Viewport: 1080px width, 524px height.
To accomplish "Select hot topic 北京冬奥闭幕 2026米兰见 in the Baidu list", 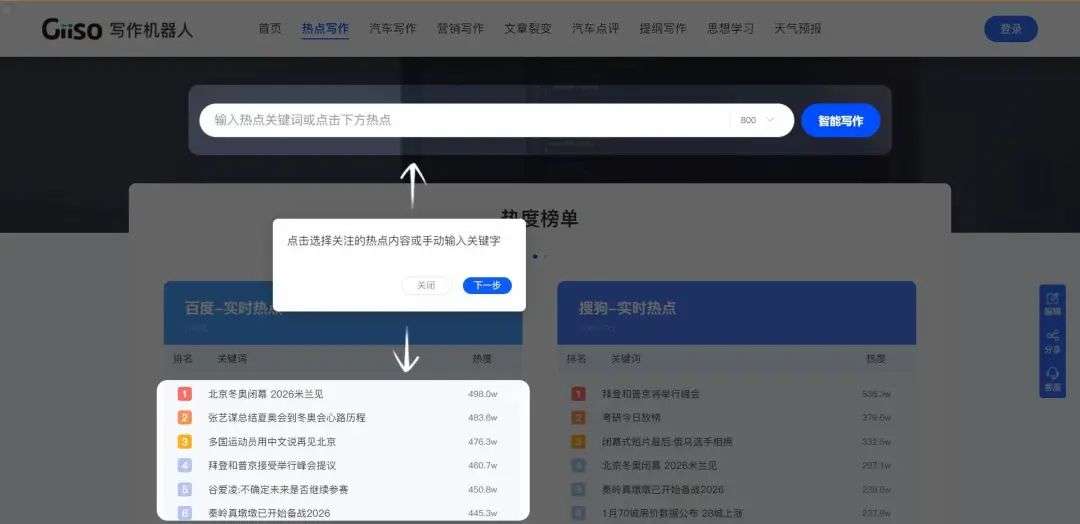I will point(266,394).
